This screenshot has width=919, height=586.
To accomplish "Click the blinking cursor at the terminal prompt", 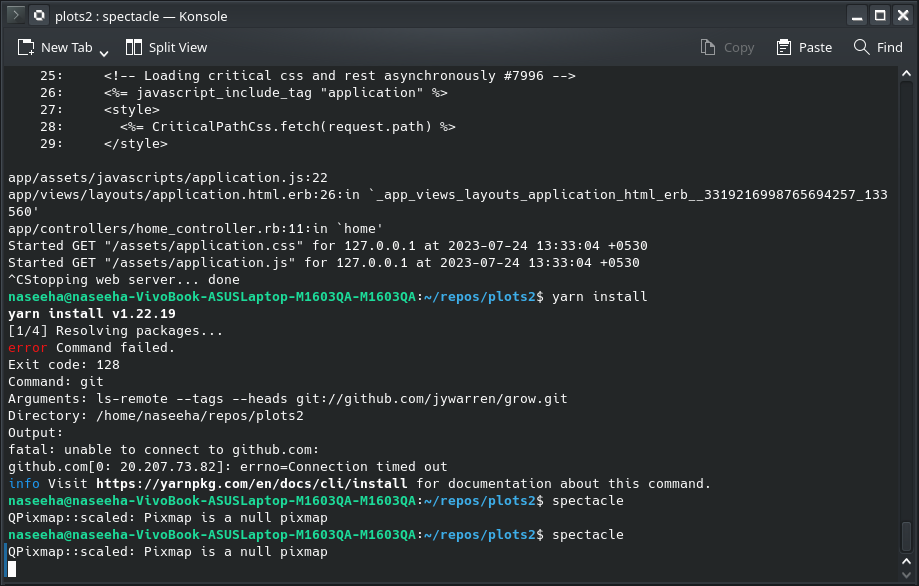I will [11, 568].
